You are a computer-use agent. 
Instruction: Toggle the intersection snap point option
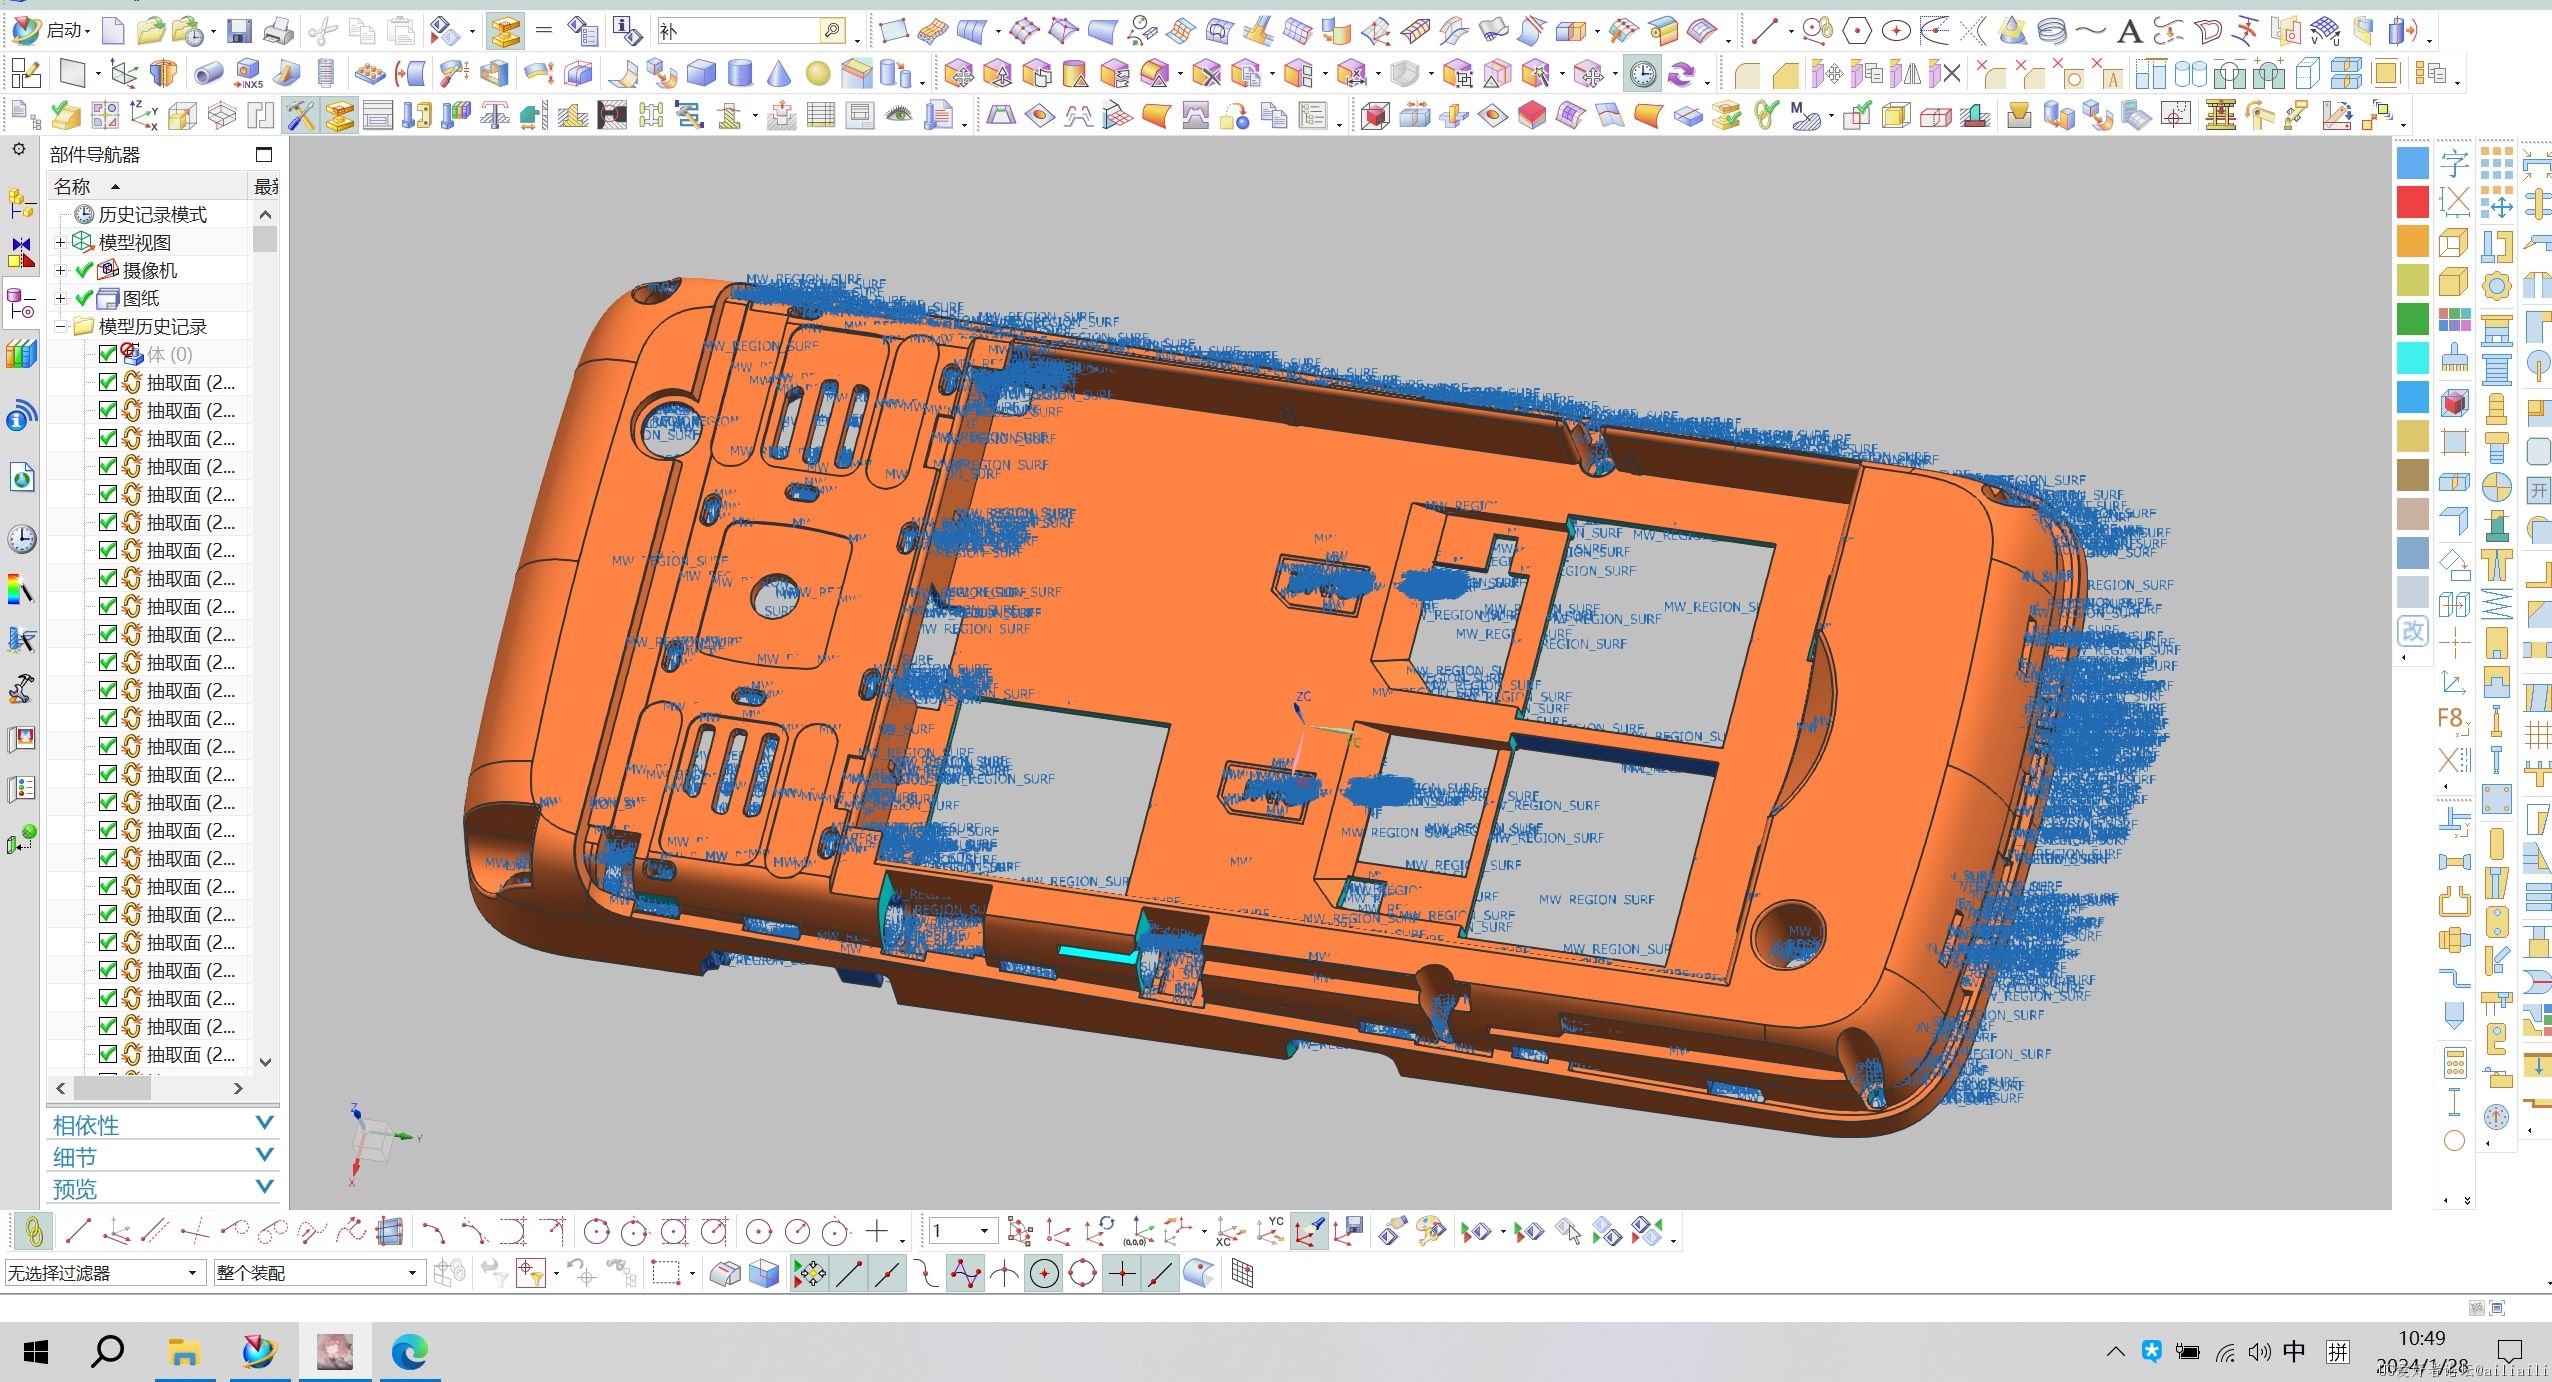[1004, 1273]
